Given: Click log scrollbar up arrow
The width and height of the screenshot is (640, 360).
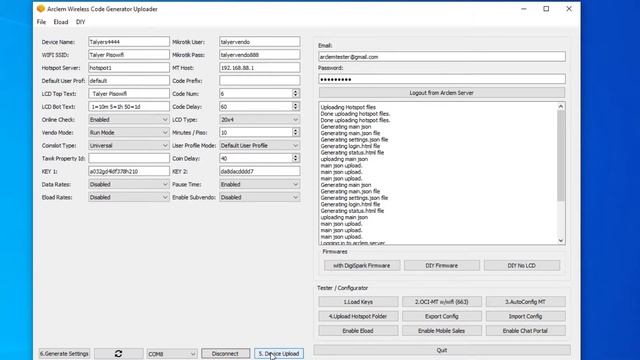Looking at the screenshot, I should pyautogui.click(x=561, y=106).
